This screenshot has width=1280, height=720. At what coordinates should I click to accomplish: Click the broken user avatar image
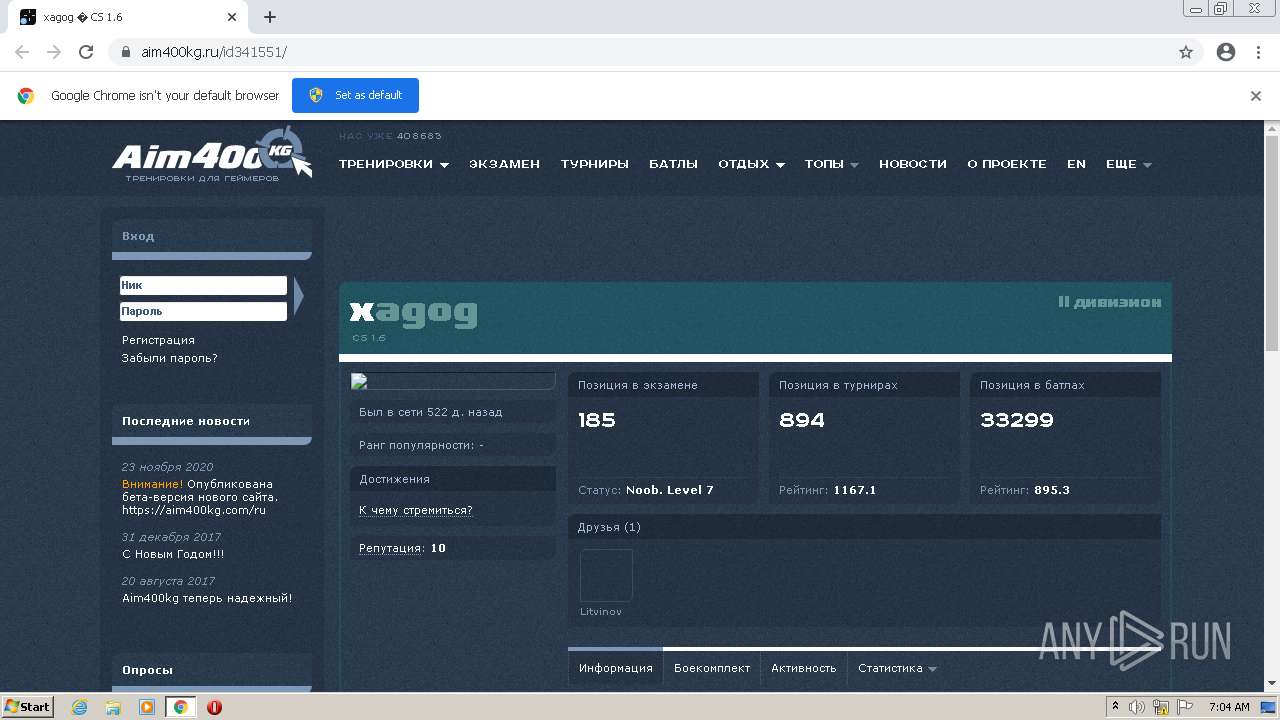click(453, 381)
